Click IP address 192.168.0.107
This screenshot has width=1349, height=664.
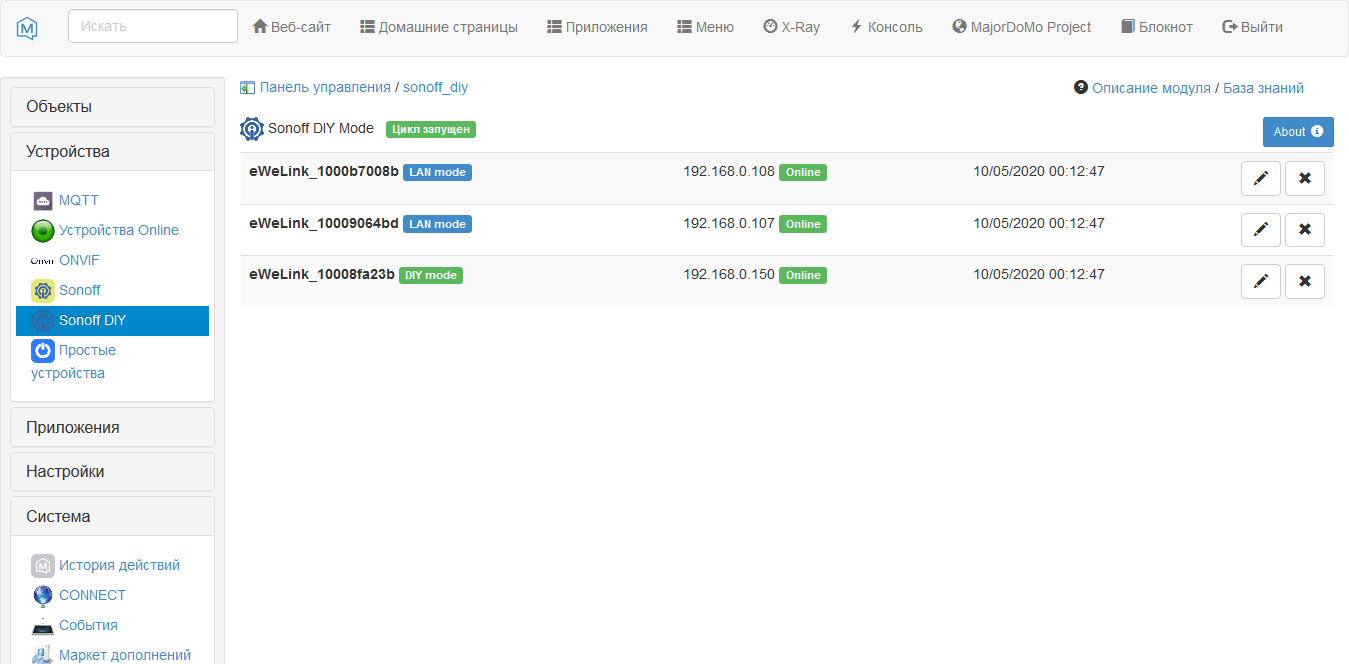point(729,223)
